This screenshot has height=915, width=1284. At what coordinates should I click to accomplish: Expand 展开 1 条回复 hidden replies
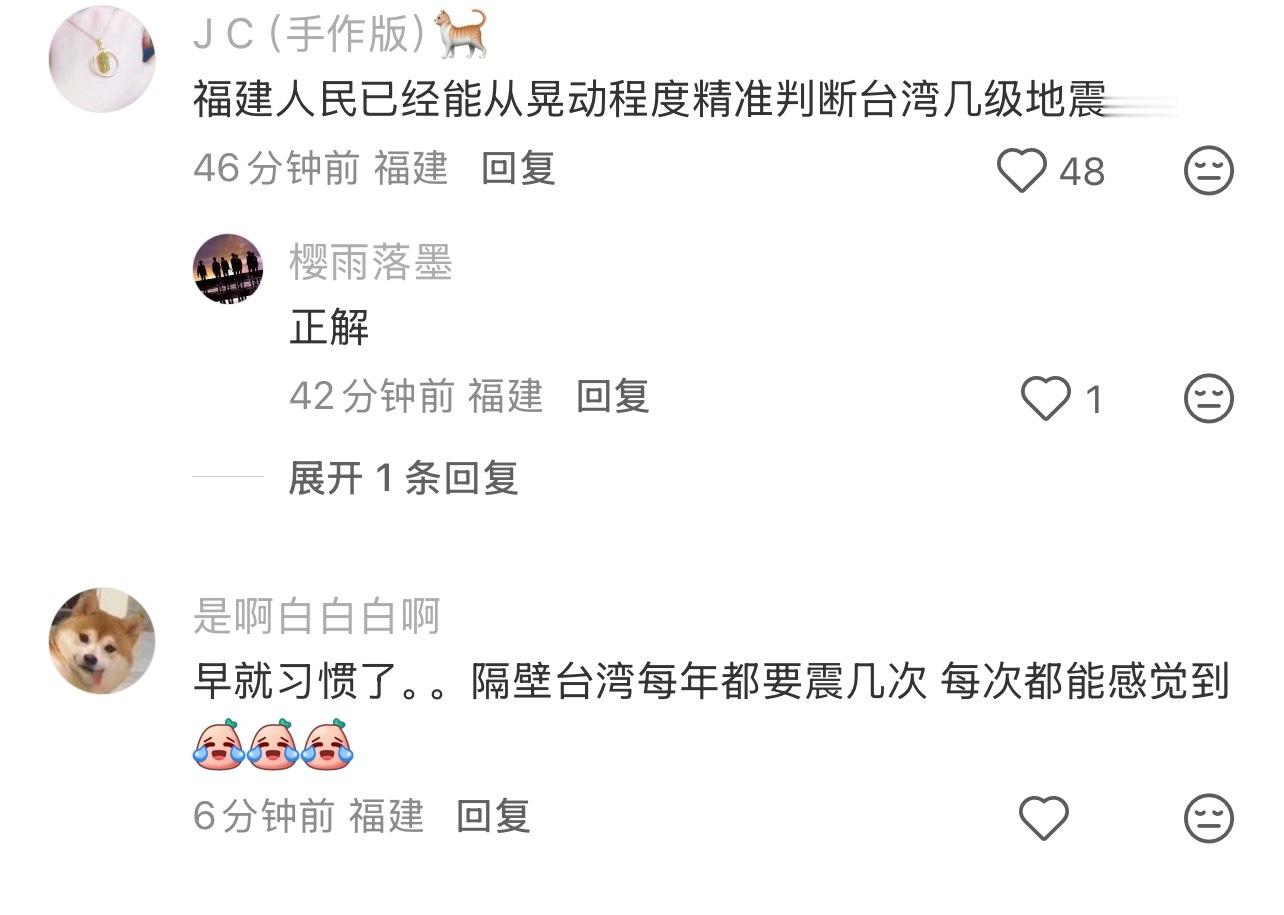pyautogui.click(x=403, y=478)
